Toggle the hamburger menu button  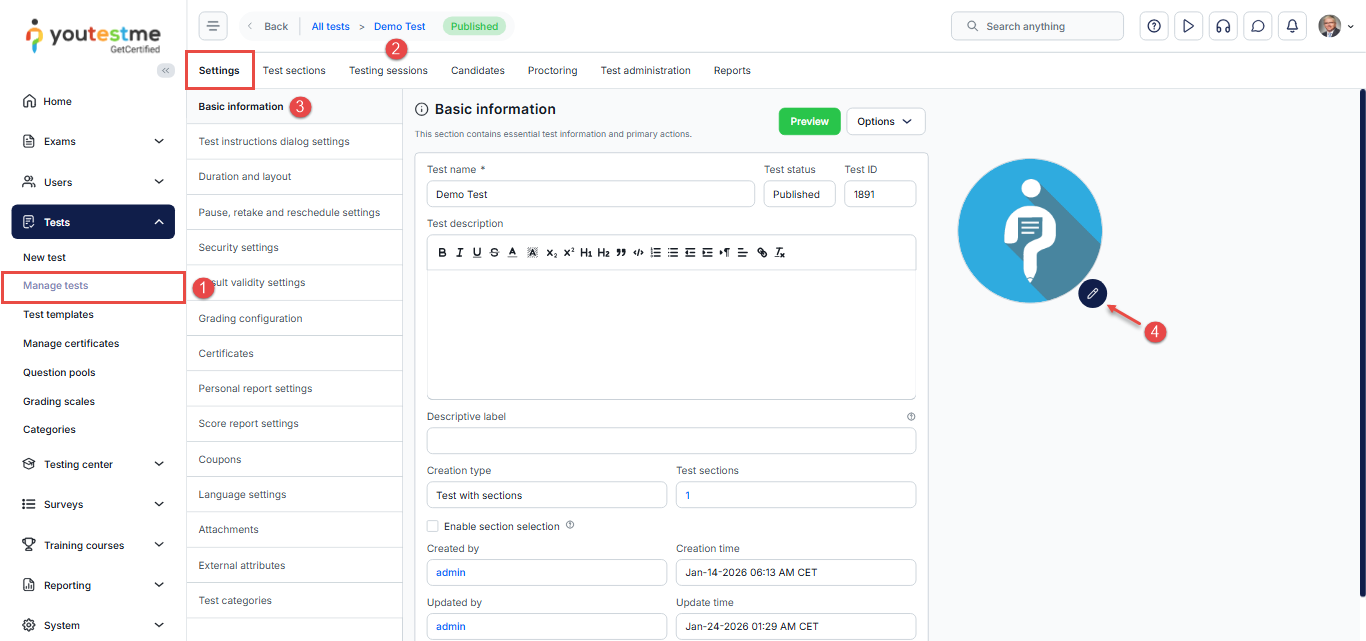[213, 26]
